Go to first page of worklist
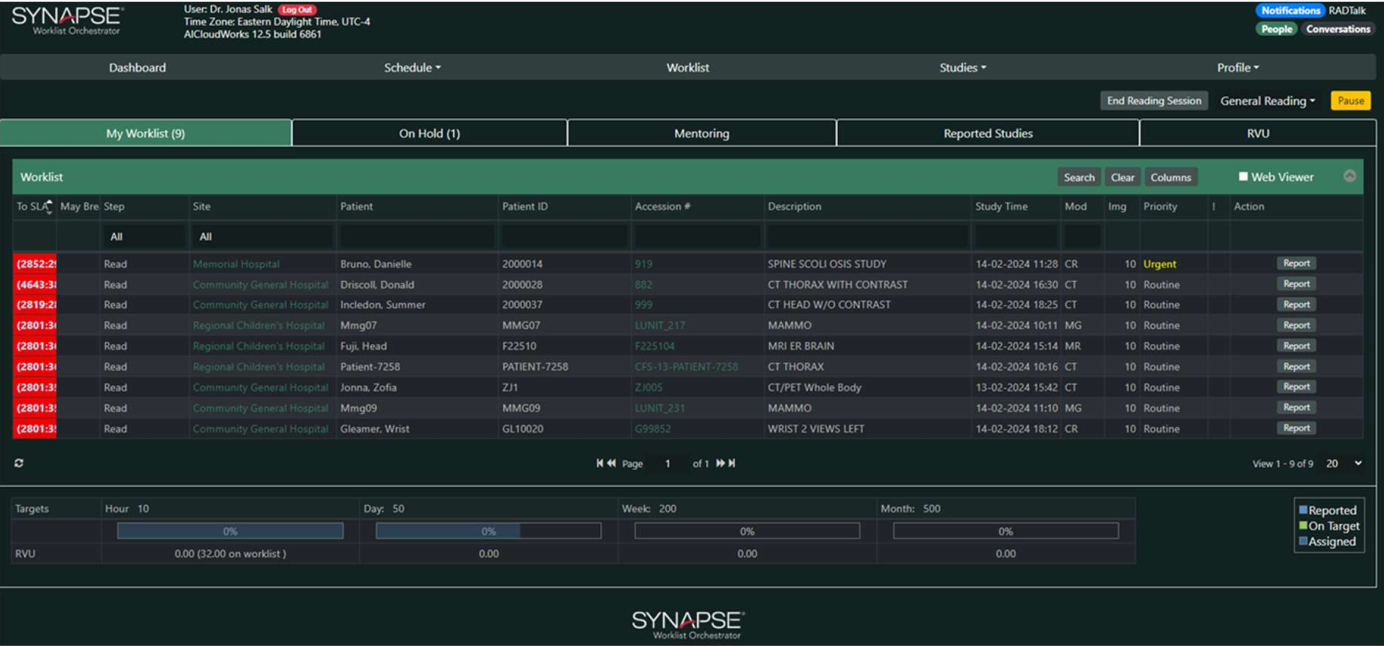 (x=600, y=463)
